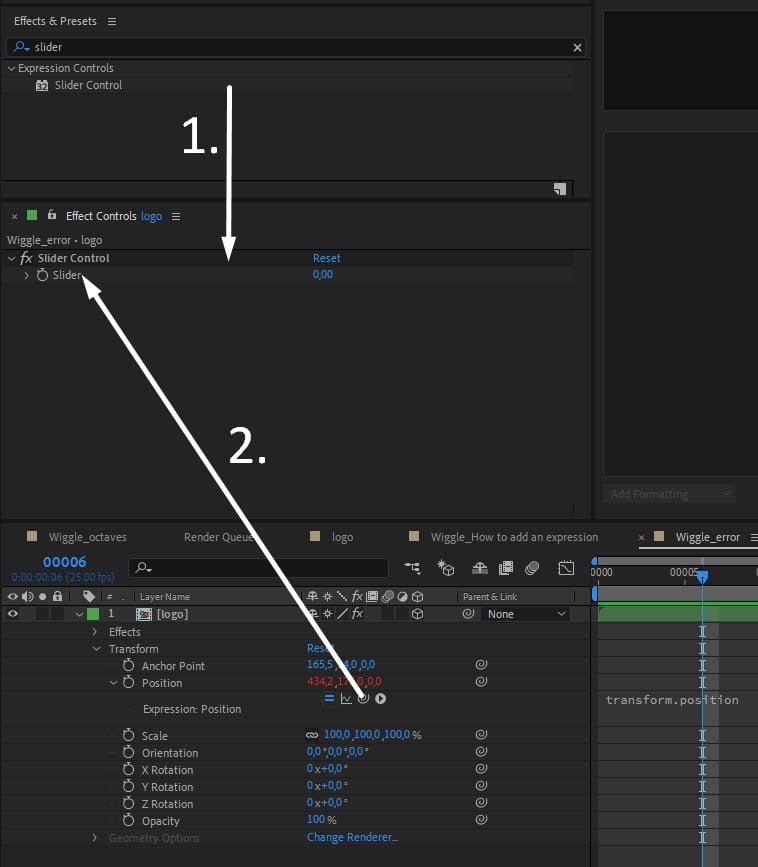Click the Opacity value 100
Image resolution: width=758 pixels, height=867 pixels.
pyautogui.click(x=316, y=819)
